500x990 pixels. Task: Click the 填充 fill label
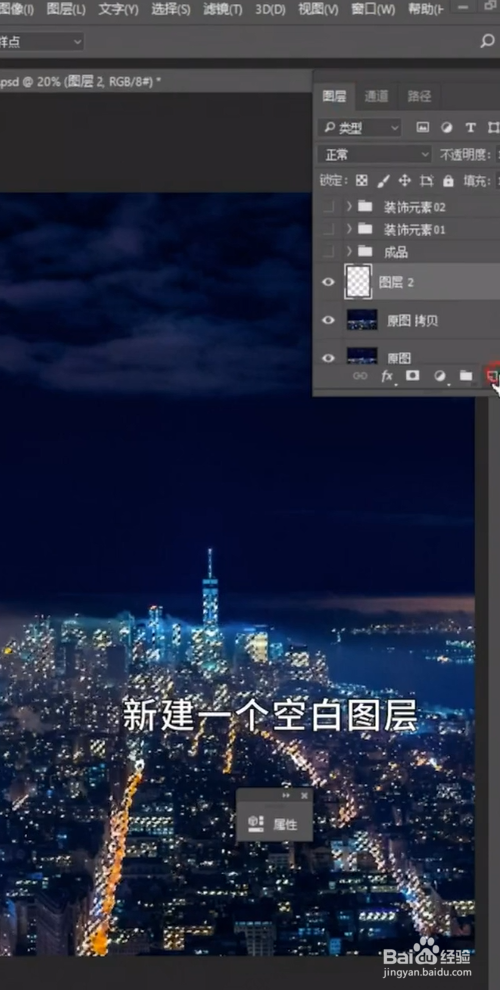point(476,181)
